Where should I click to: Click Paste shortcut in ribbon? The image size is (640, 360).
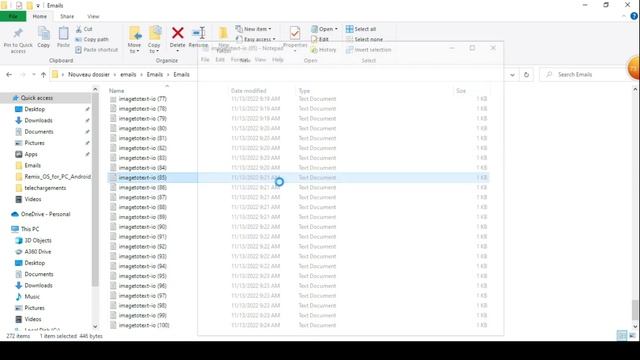click(97, 49)
